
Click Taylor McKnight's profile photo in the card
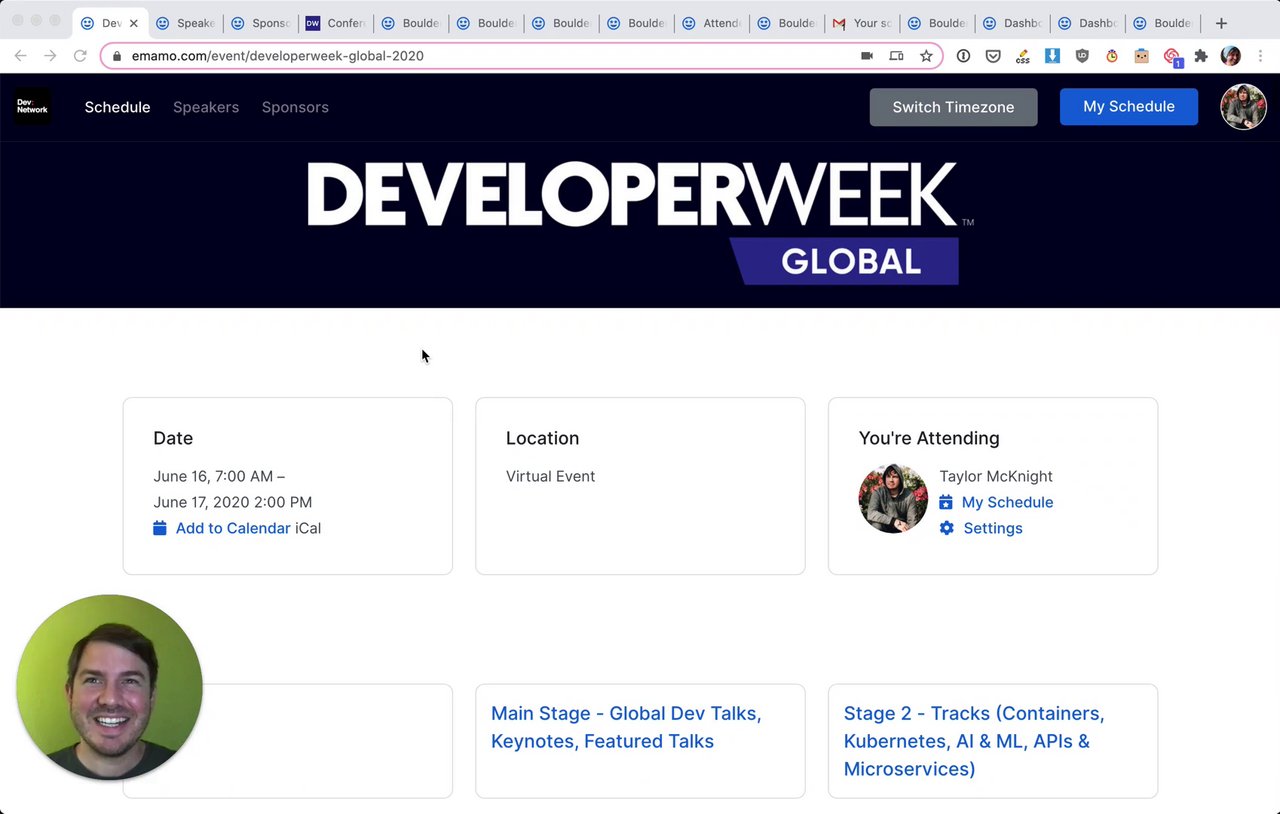tap(893, 499)
